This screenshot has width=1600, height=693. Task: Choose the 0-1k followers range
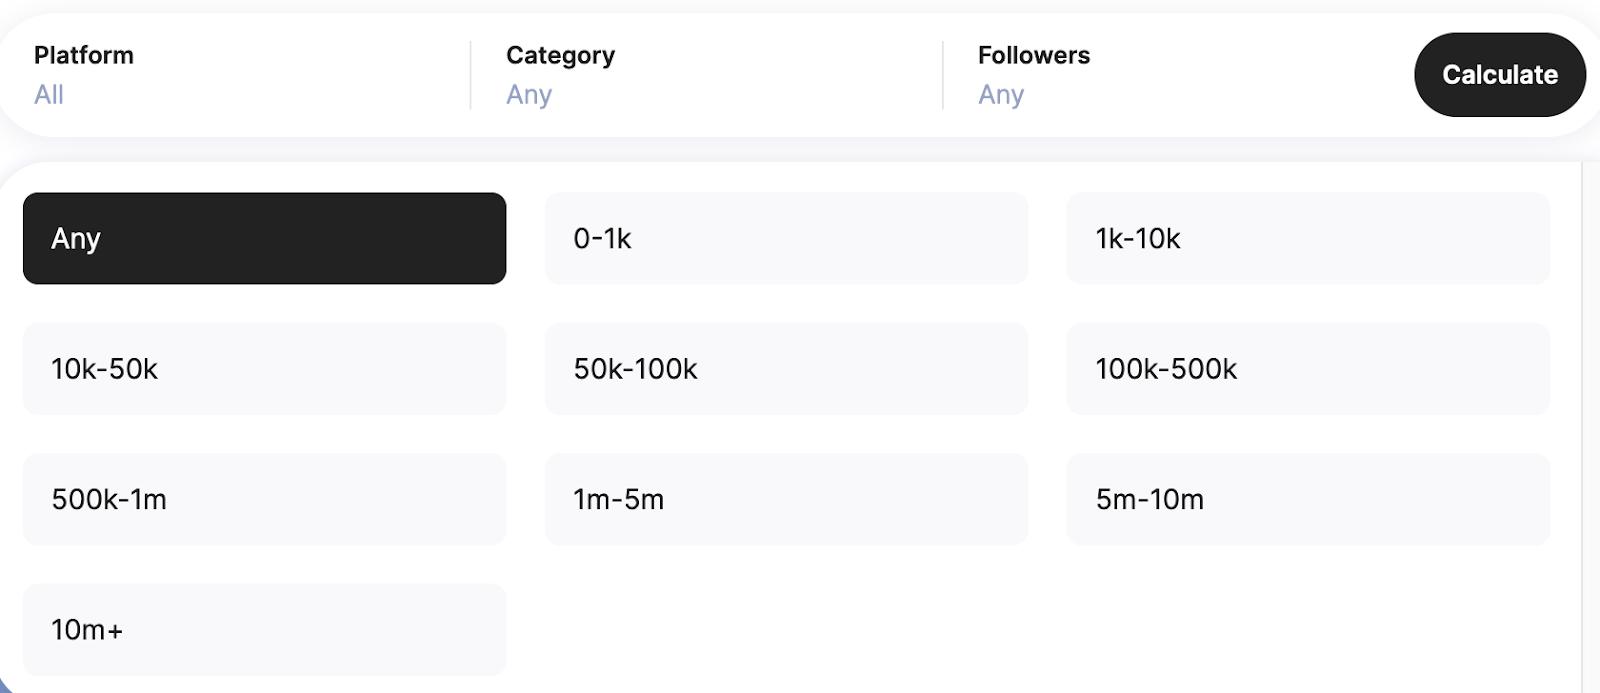pyautogui.click(x=786, y=238)
